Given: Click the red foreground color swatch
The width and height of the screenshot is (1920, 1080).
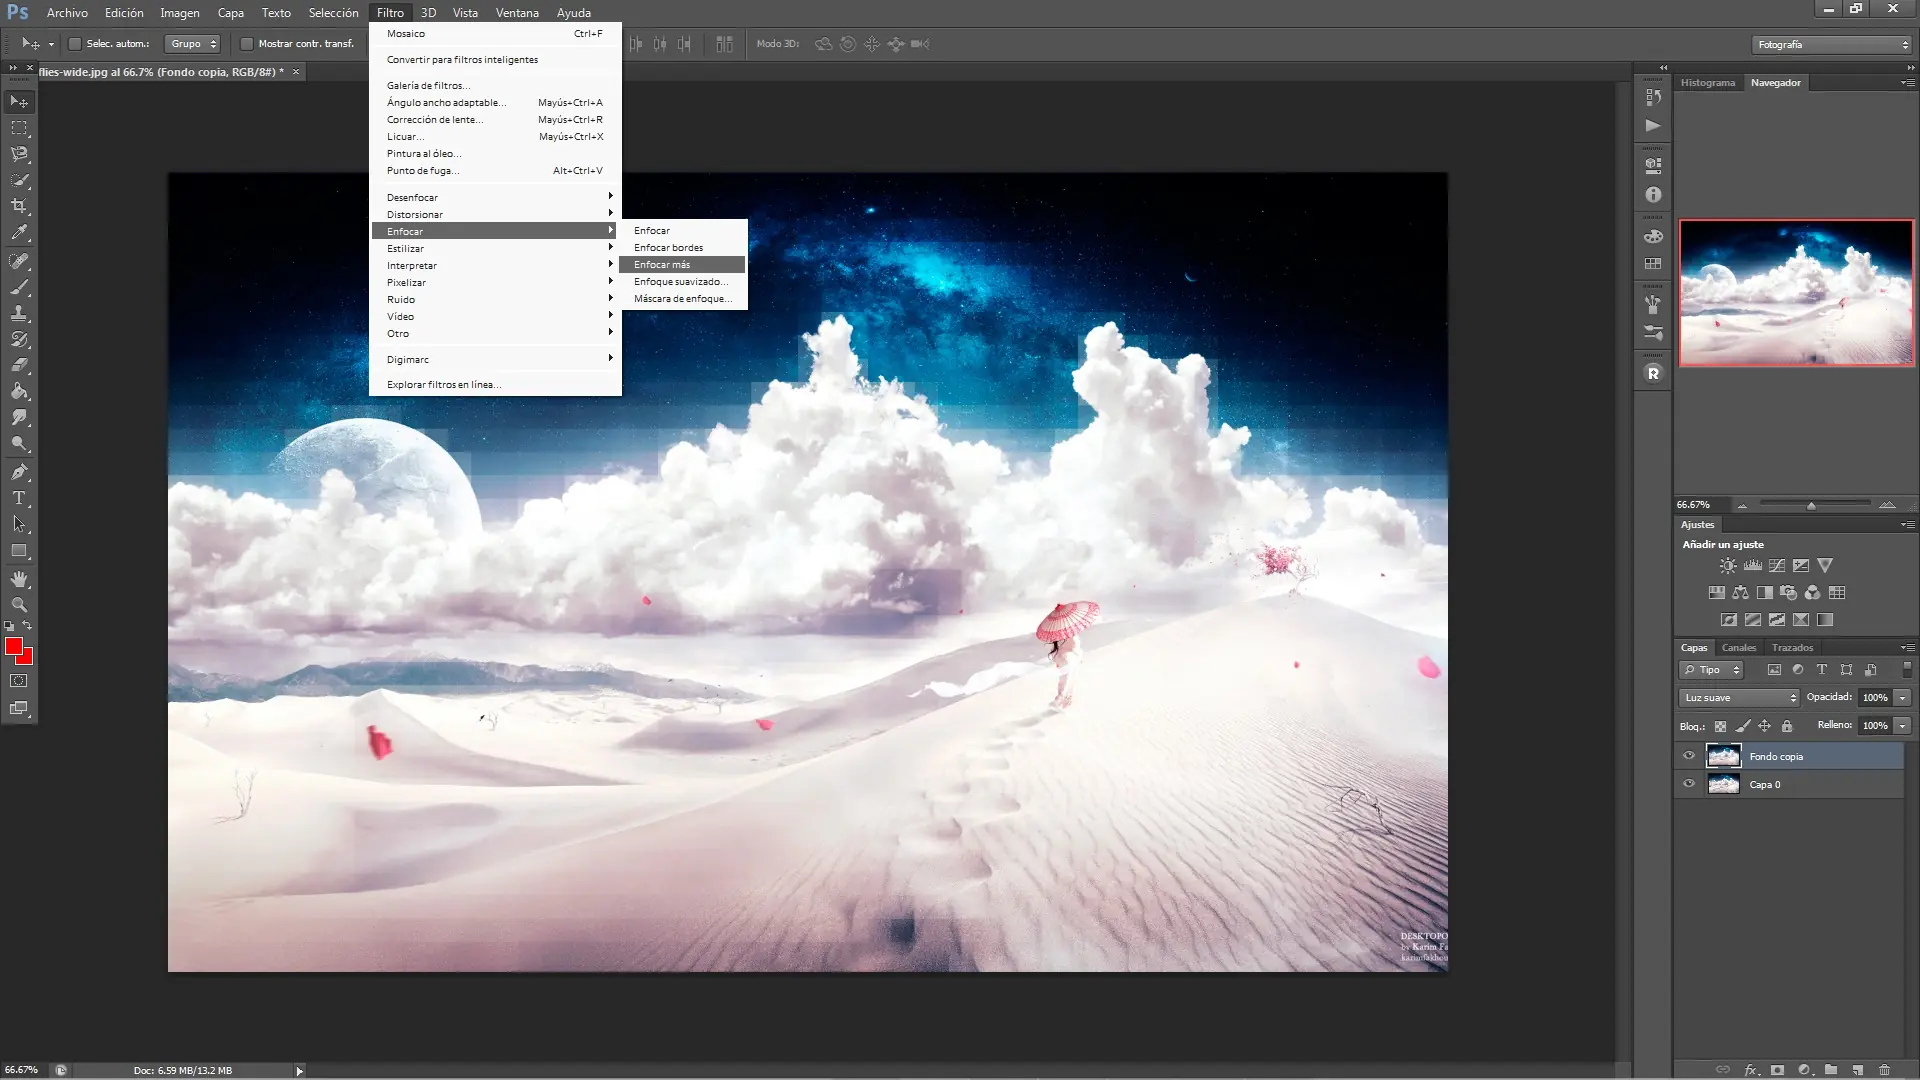Looking at the screenshot, I should click(x=13, y=647).
